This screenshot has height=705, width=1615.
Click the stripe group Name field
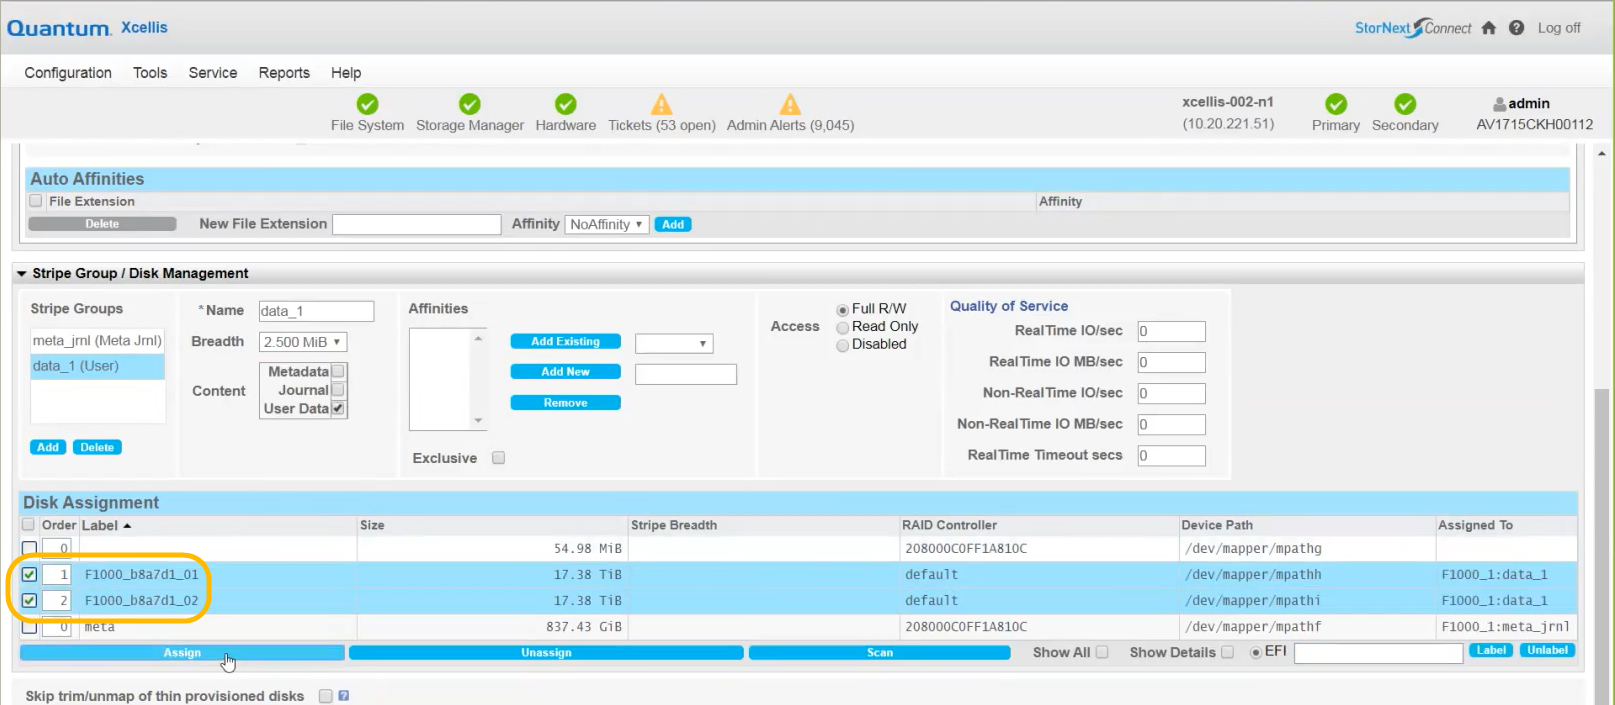[x=316, y=311]
